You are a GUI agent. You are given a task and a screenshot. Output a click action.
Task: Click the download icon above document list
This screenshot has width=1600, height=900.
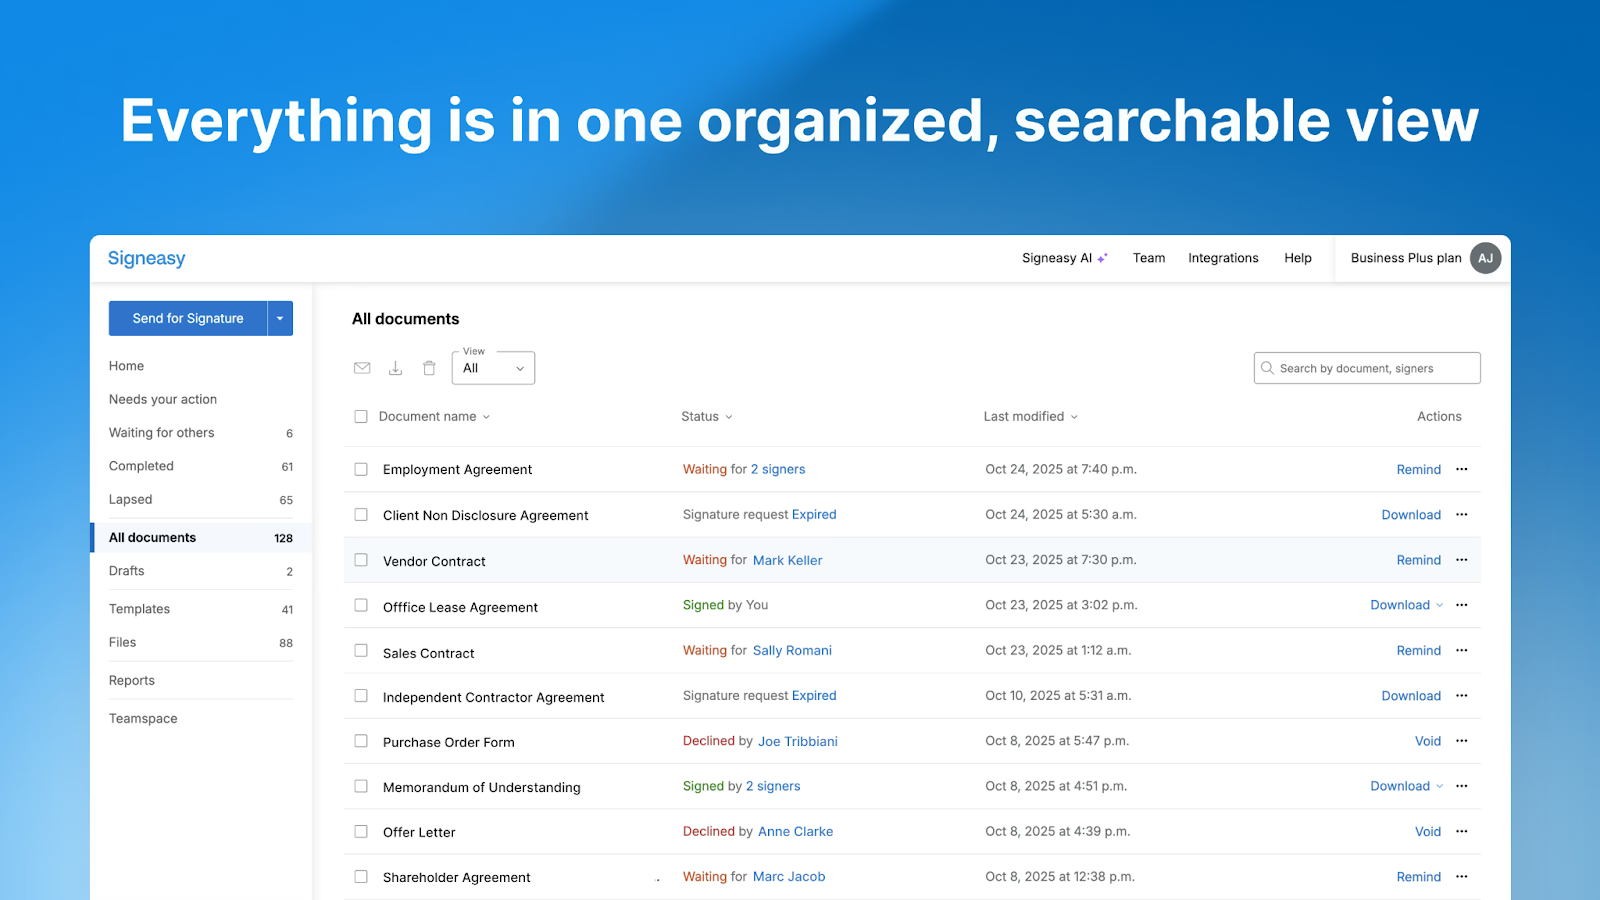[396, 368]
